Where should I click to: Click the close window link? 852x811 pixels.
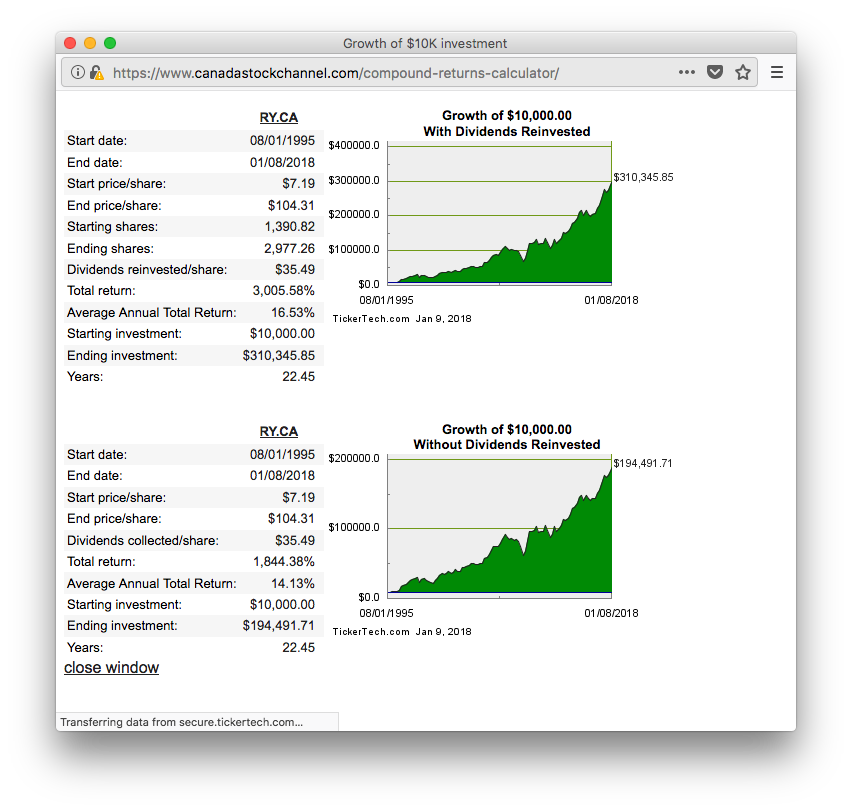tap(111, 668)
